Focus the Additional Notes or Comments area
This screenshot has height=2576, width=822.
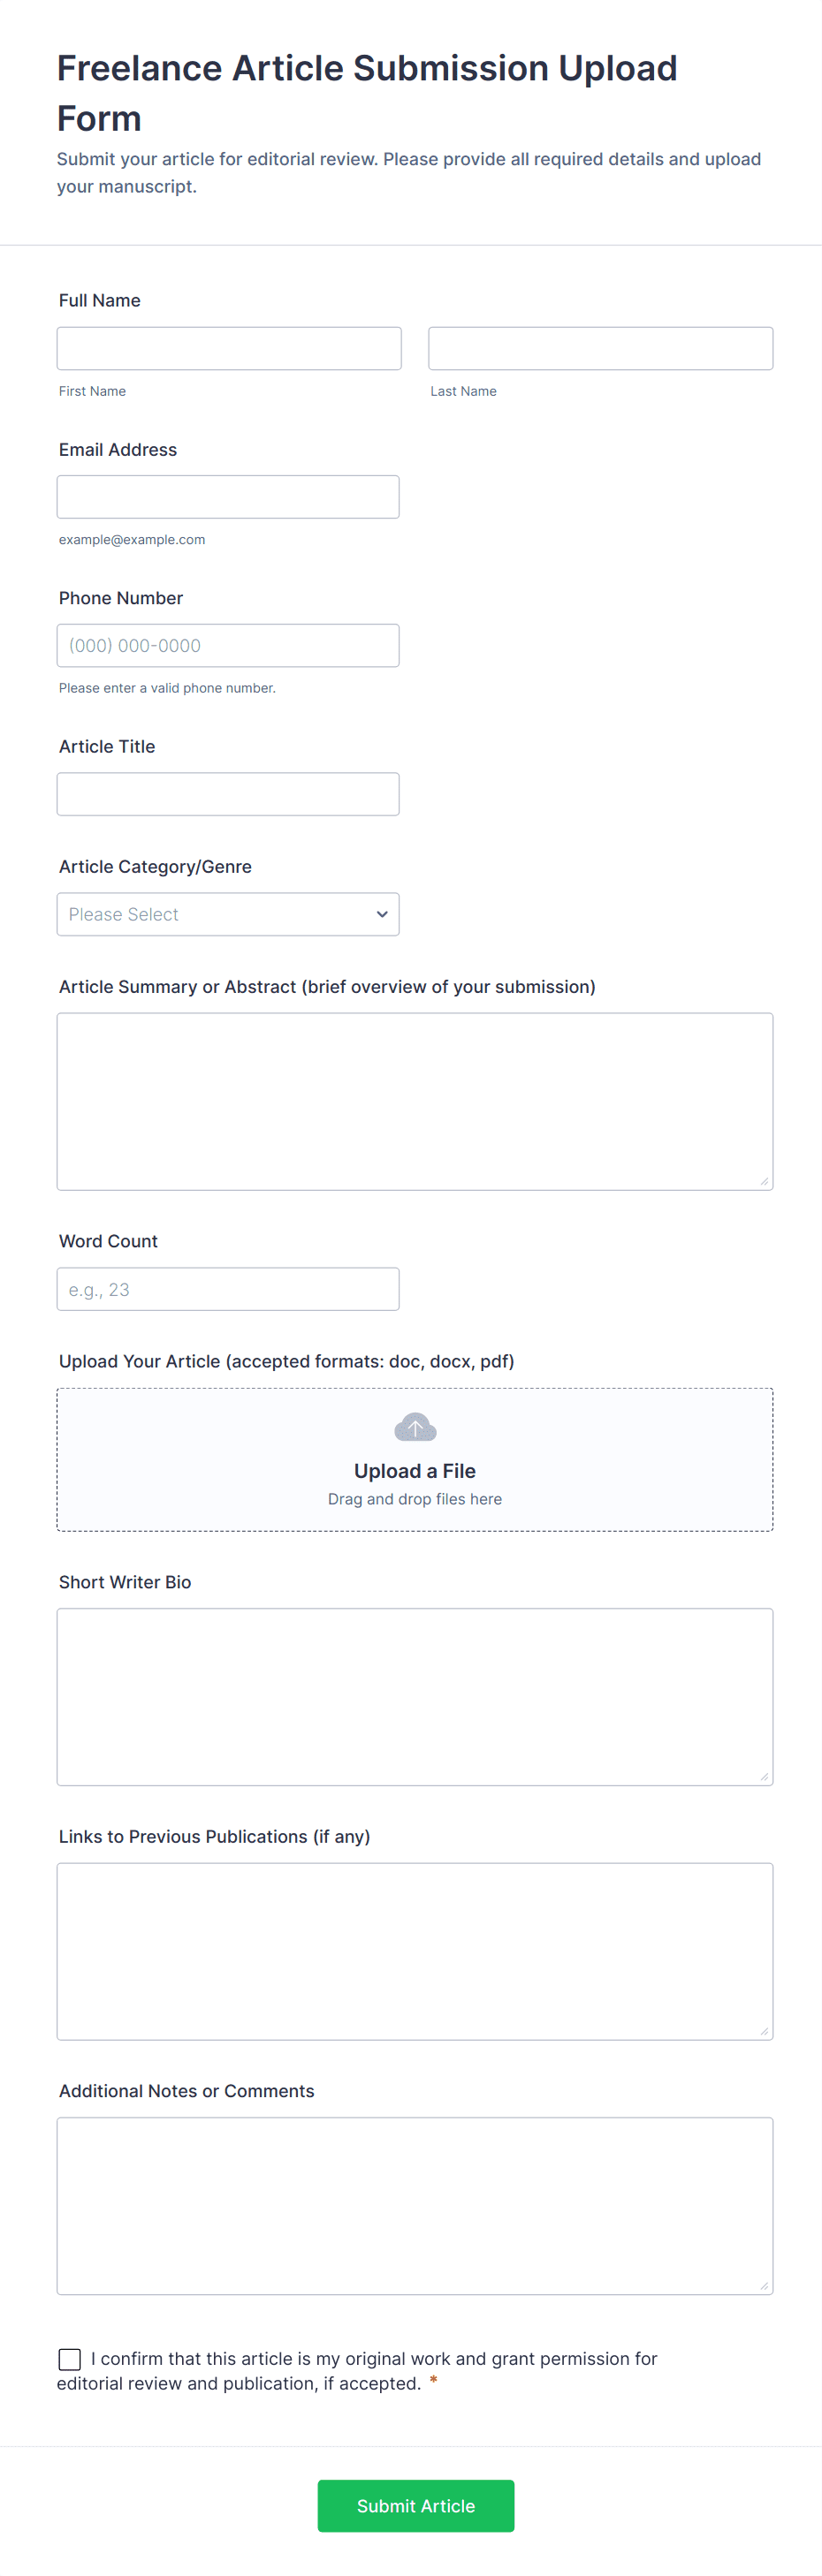pos(414,2205)
